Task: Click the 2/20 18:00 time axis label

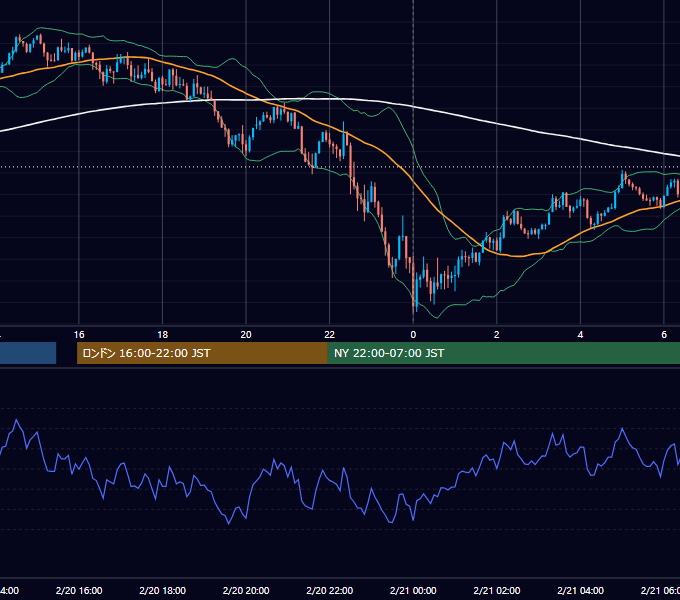Action: tap(163, 590)
